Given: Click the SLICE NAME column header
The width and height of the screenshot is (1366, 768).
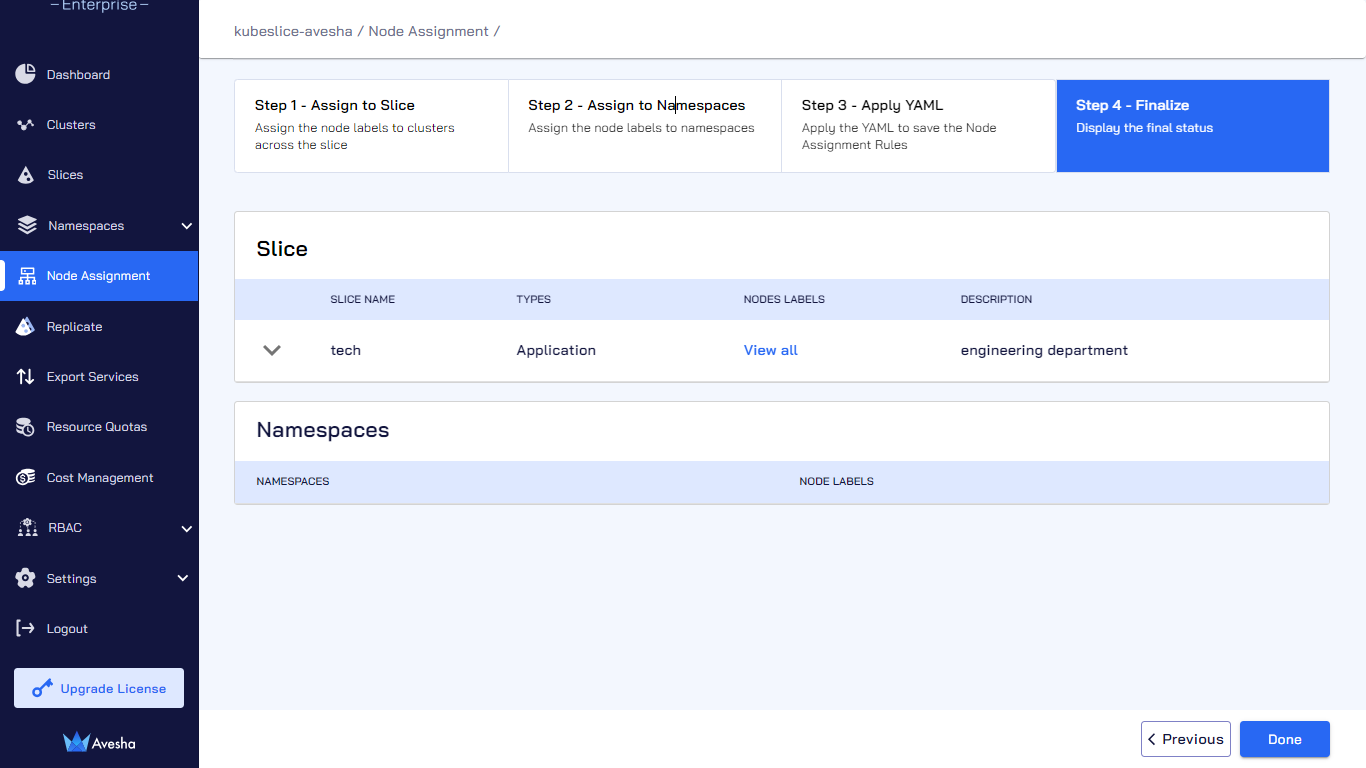Looking at the screenshot, I should (363, 299).
